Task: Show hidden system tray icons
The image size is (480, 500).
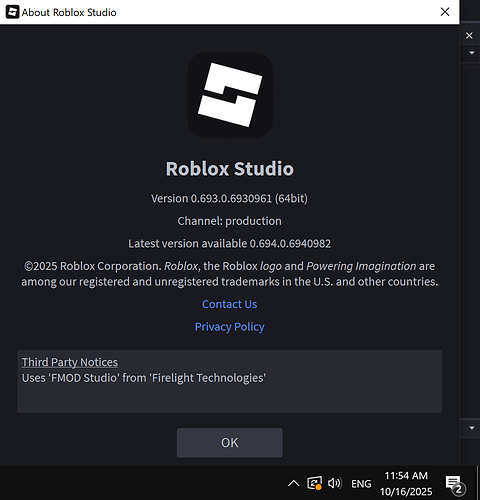Action: point(293,483)
